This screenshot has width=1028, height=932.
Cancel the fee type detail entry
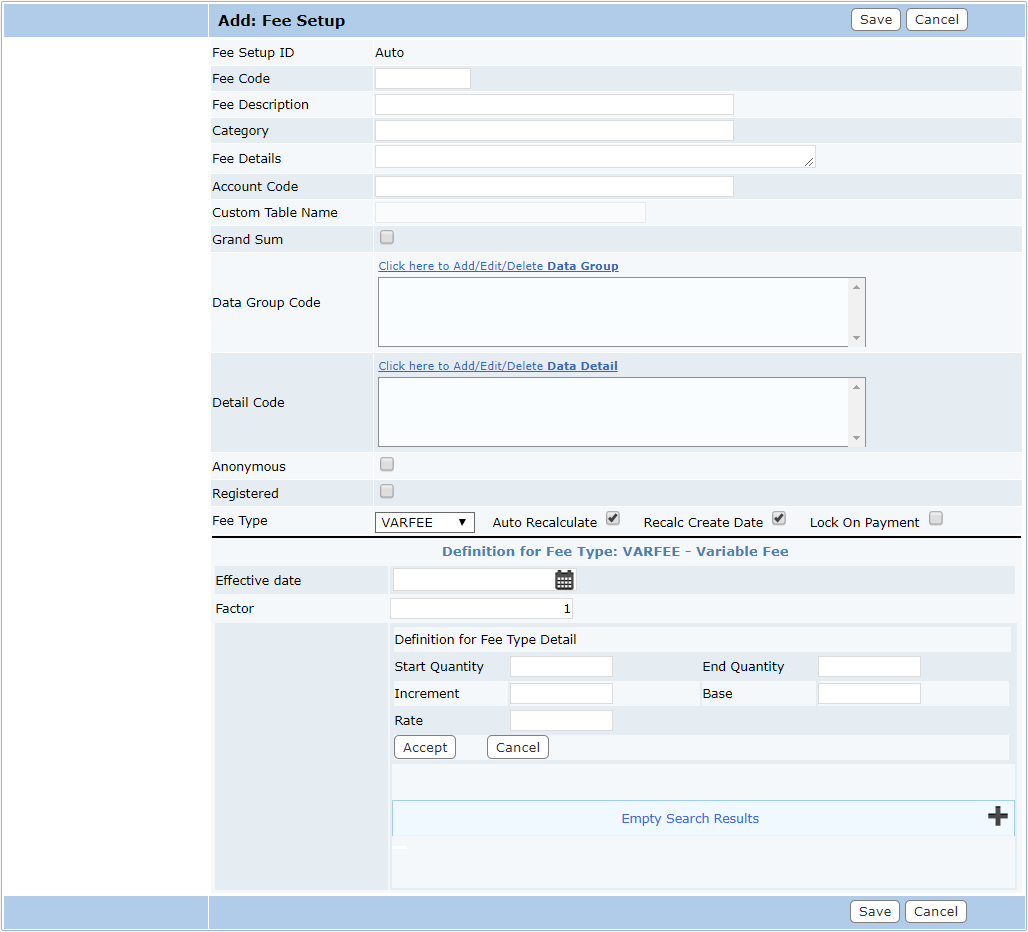point(517,746)
